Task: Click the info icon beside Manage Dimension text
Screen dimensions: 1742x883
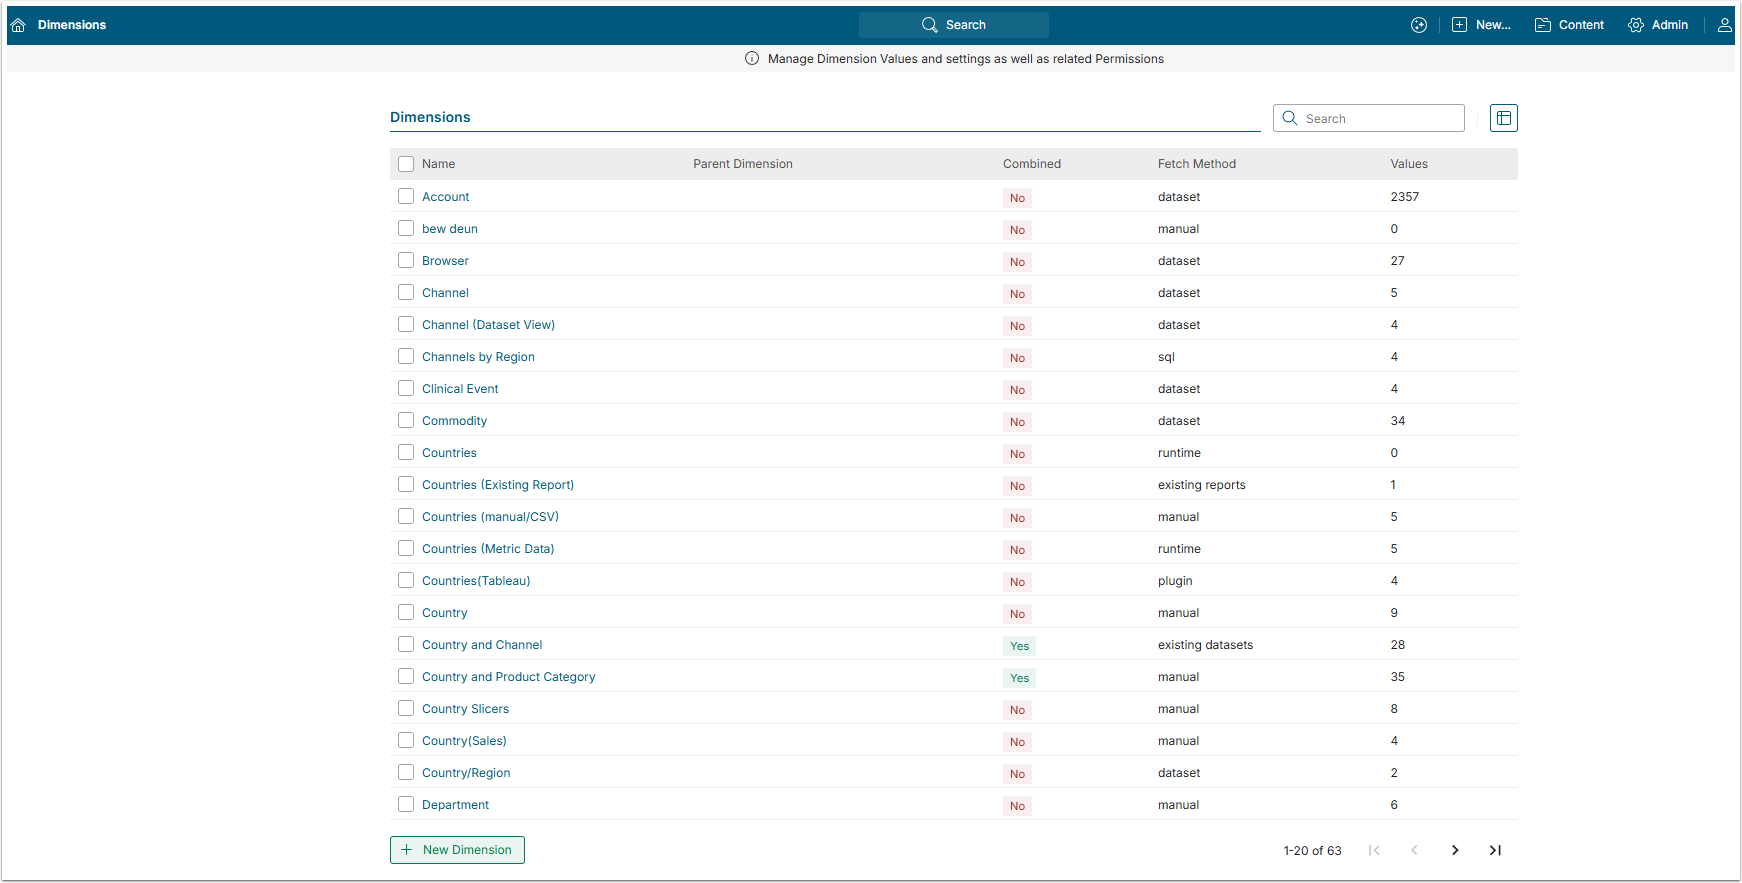Action: [x=752, y=59]
